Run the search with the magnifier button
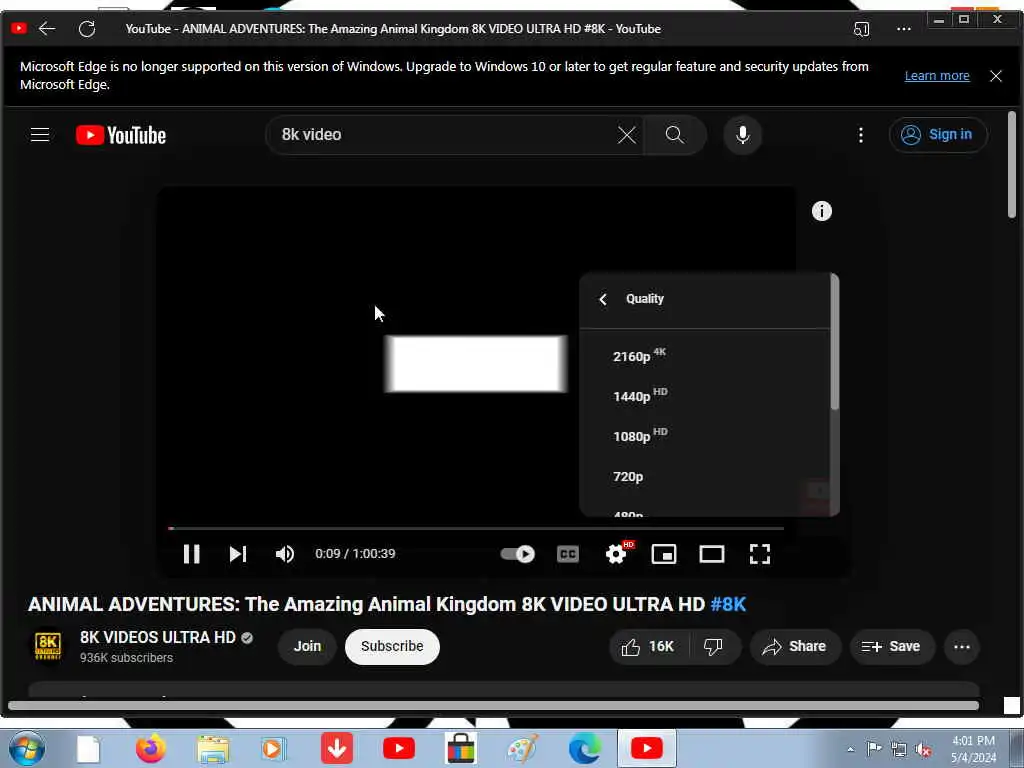 click(x=675, y=135)
